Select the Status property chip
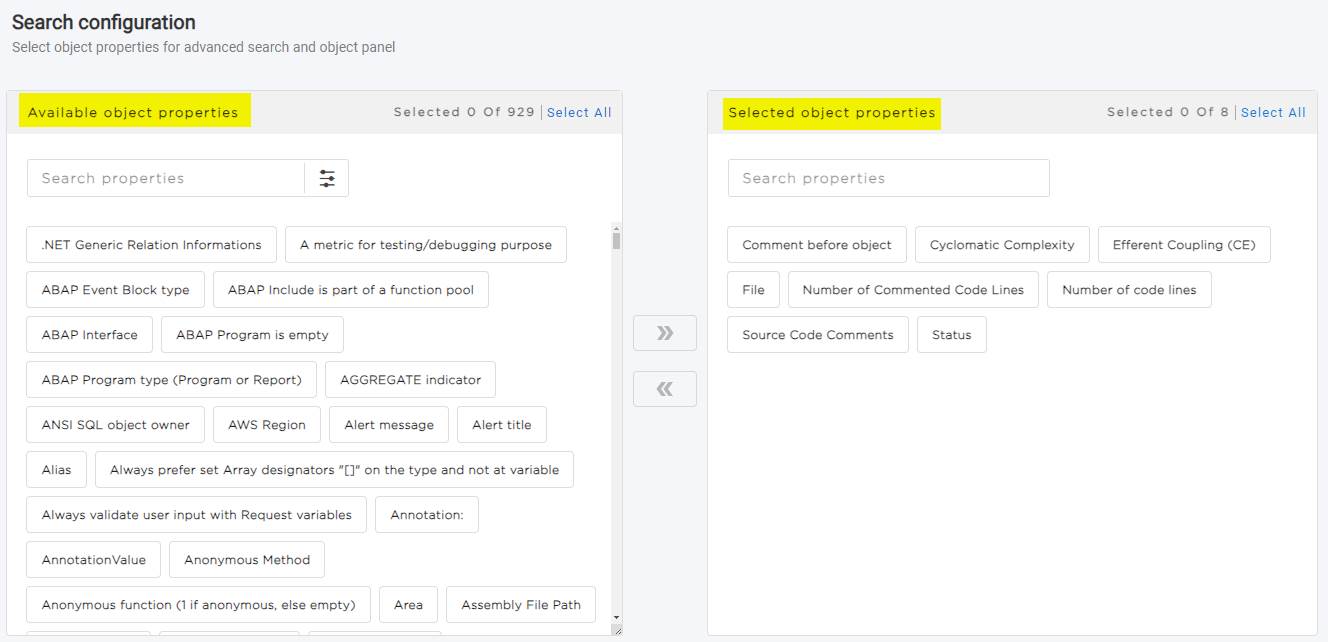This screenshot has height=642, width=1328. (951, 335)
